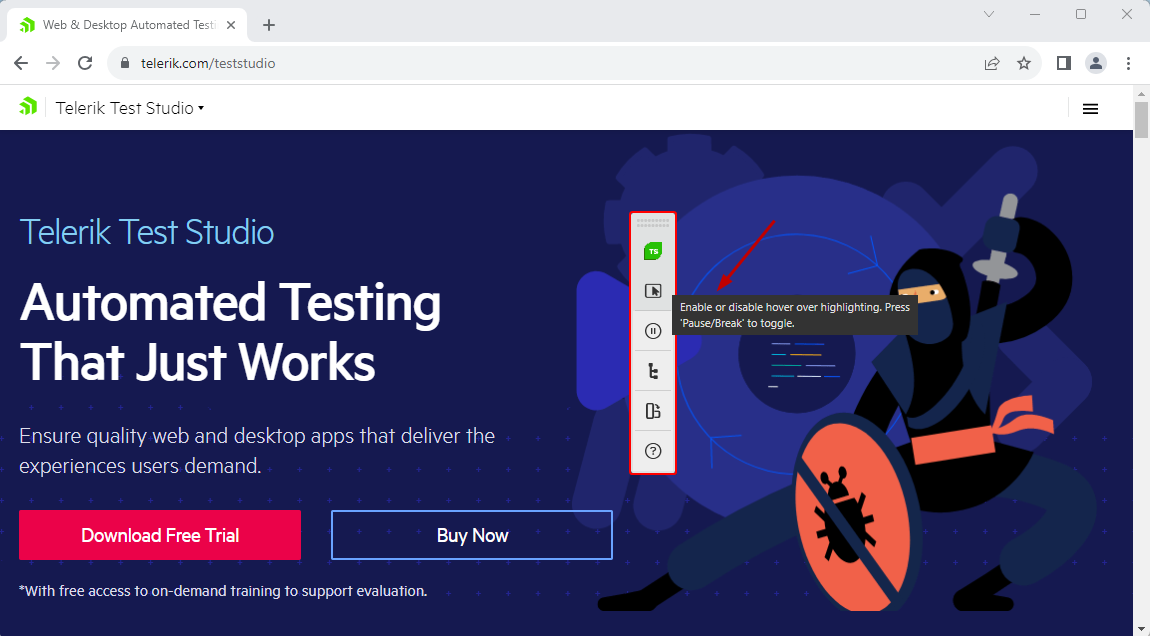Open the Chrome profile avatar
1150x636 pixels.
(1096, 63)
